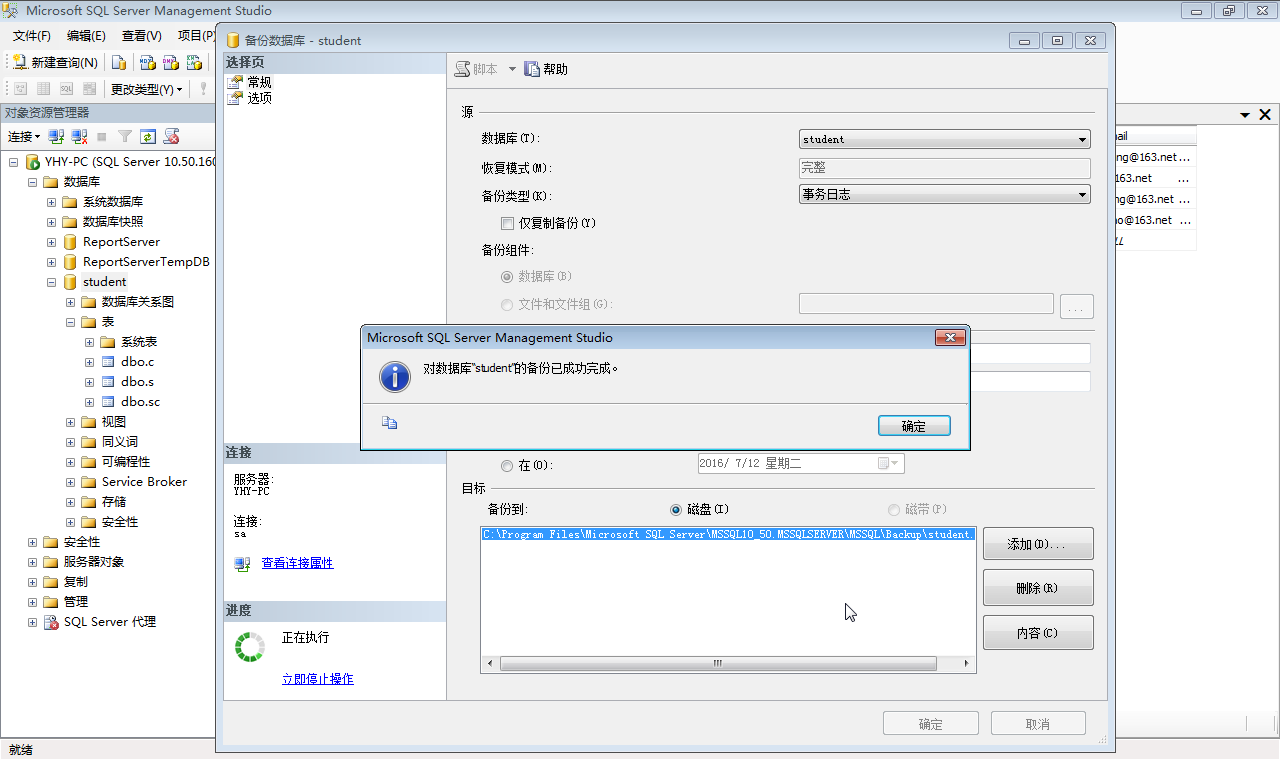Click the 查看连接属性 link
Screen dimensions: 1280x760
click(x=297, y=563)
